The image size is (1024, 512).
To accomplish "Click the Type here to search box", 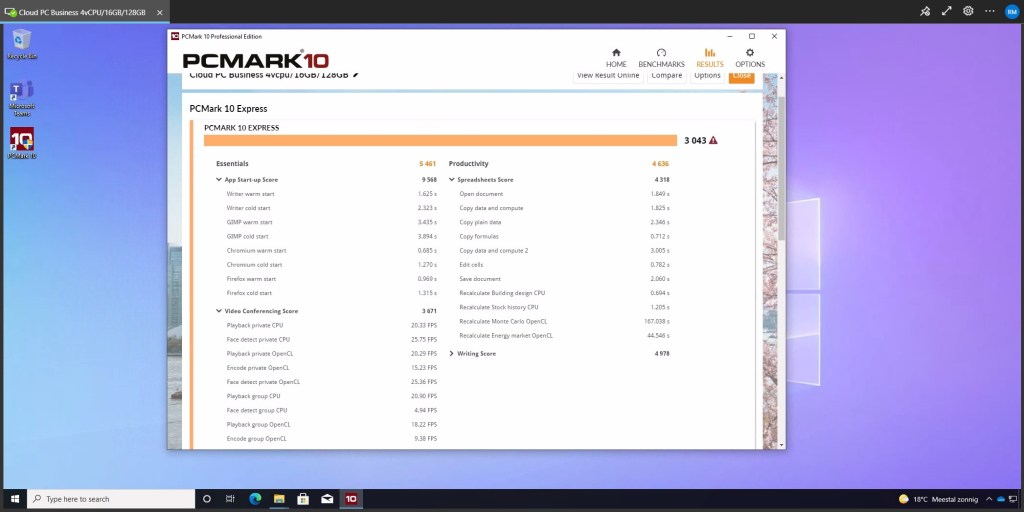I will point(110,499).
